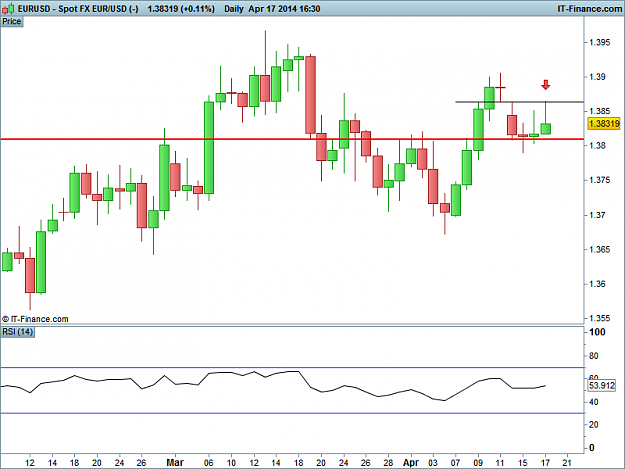Click the IT-Finance.com header text
The height and width of the screenshot is (469, 625).
[x=590, y=9]
